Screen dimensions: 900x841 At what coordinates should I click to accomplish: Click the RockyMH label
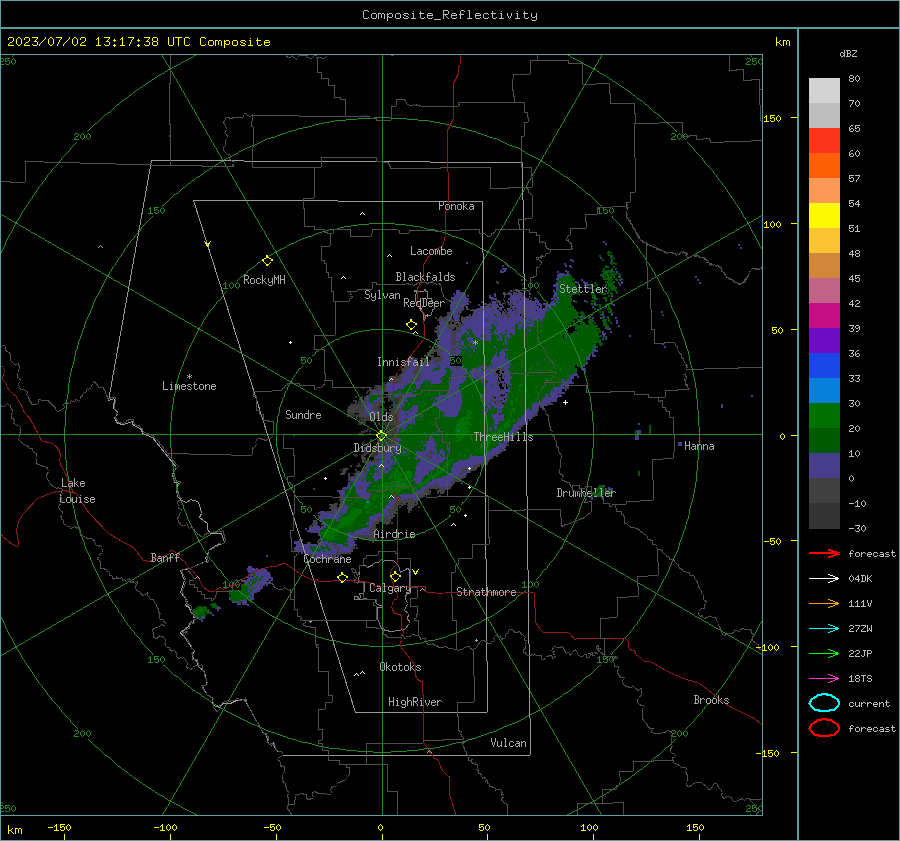click(264, 280)
